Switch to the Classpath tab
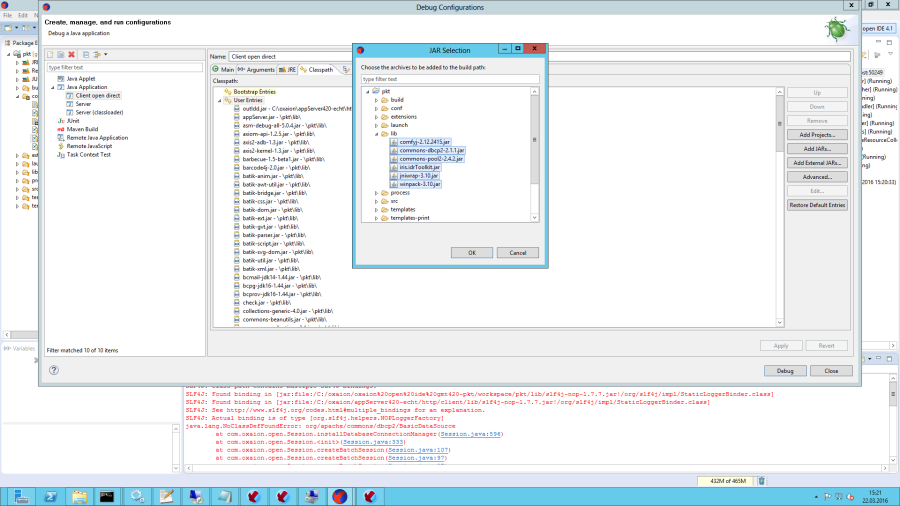 pos(316,69)
